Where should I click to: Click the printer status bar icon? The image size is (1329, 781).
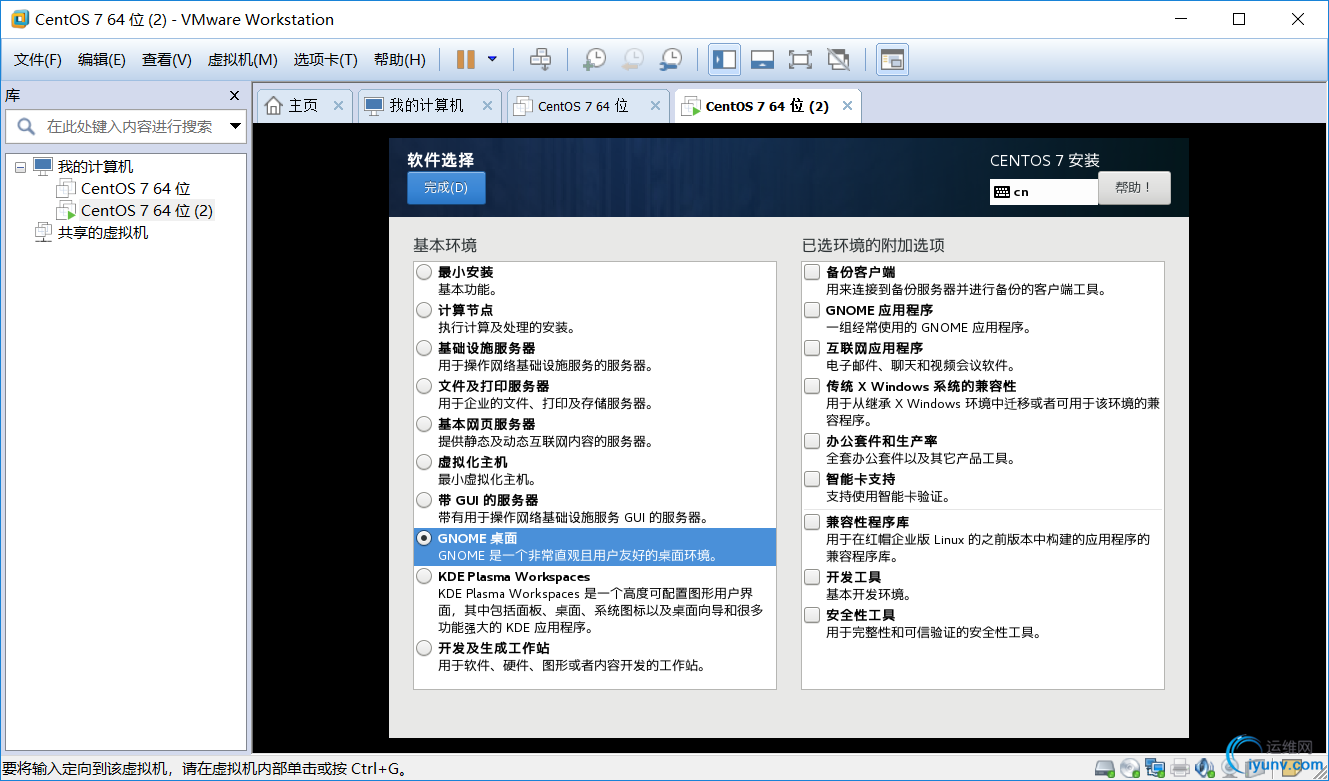point(1180,769)
